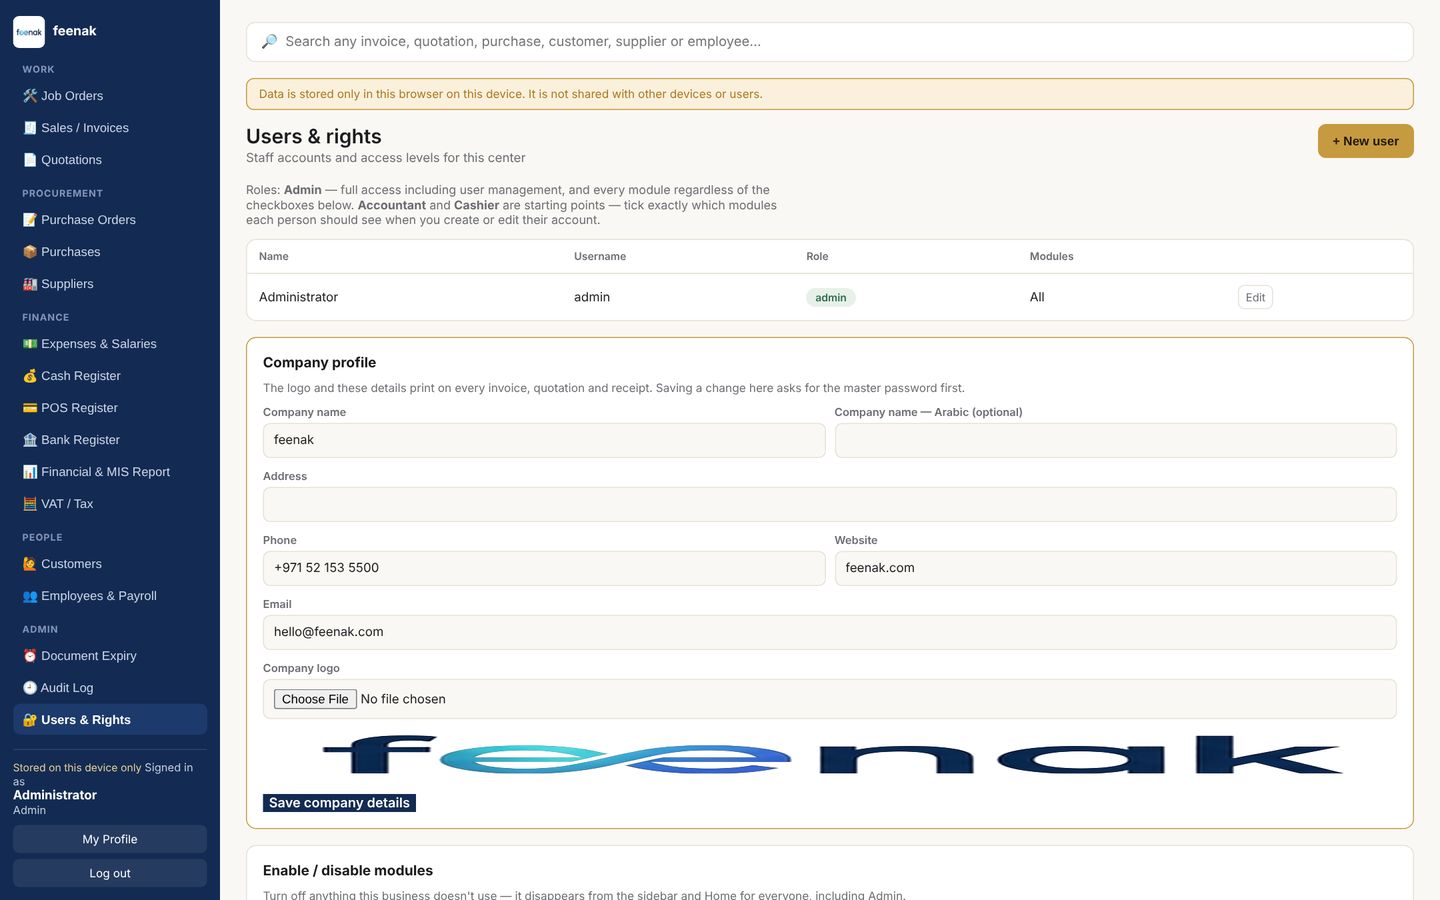Image resolution: width=1440 pixels, height=900 pixels.
Task: Click the feenak company logo preview
Action: click(832, 755)
